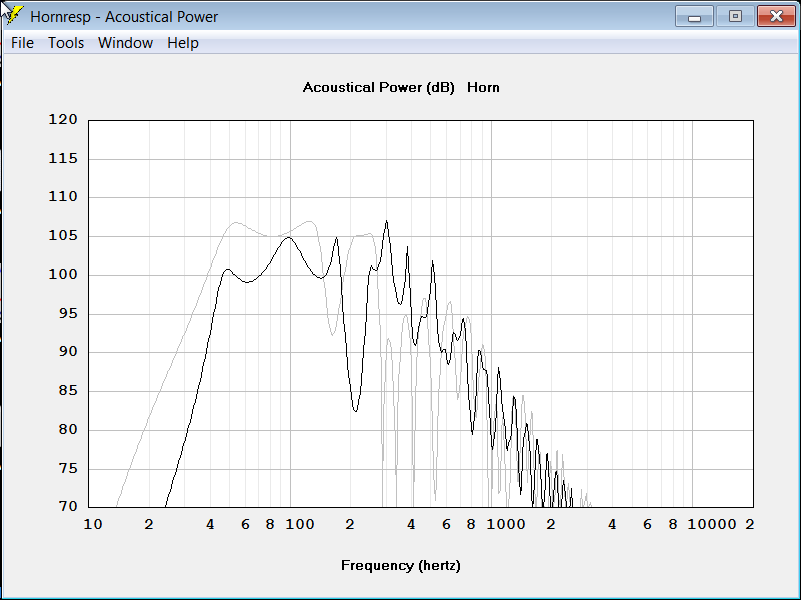The image size is (801, 600).
Task: Open the File menu
Action: 22,43
